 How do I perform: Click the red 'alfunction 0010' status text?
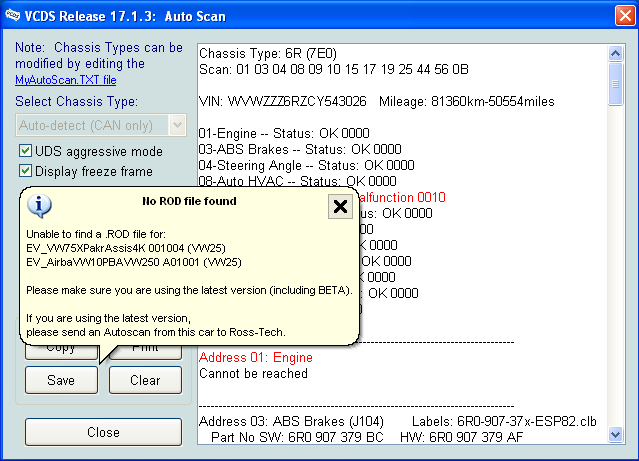tap(403, 197)
